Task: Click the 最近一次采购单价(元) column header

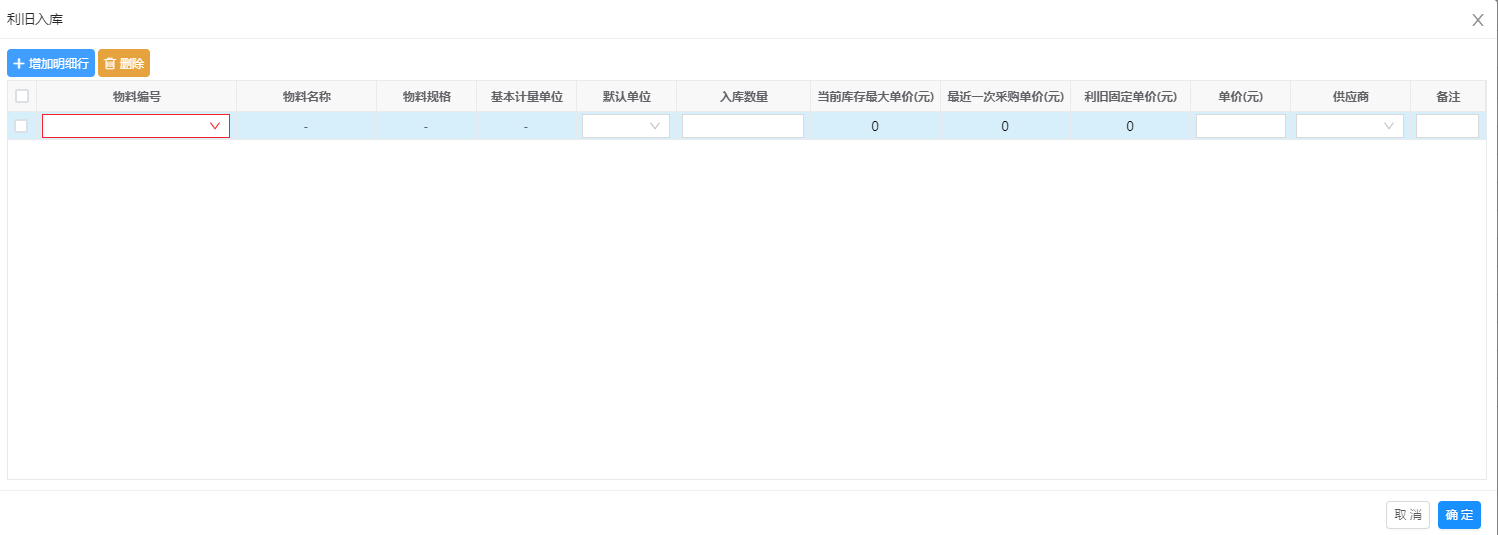Action: click(1005, 97)
